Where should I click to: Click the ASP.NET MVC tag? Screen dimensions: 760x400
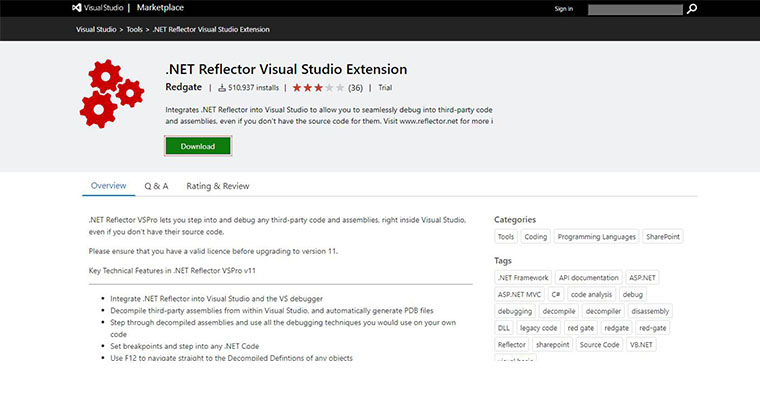pos(519,294)
